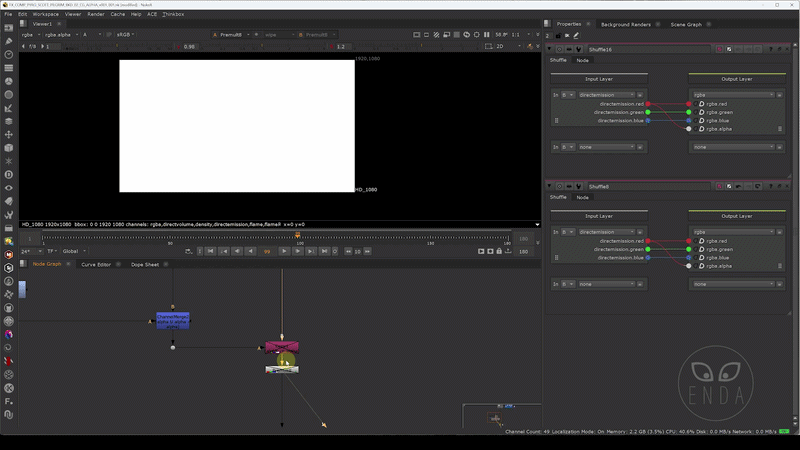Click the play backward button
The image size is (800, 450).
(250, 251)
